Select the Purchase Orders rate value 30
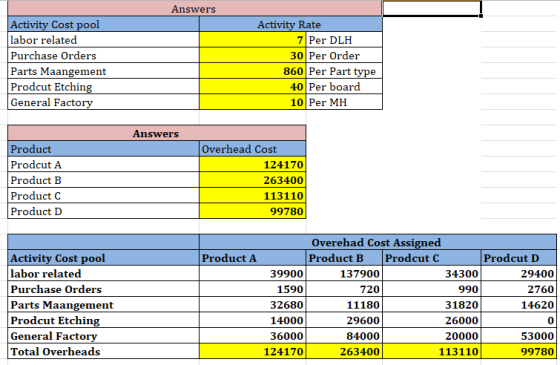 point(252,55)
